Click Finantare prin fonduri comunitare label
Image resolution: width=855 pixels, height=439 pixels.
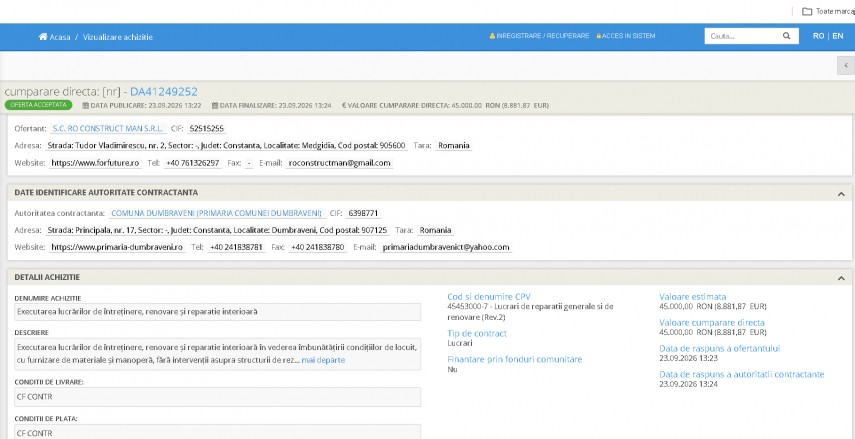pos(515,359)
